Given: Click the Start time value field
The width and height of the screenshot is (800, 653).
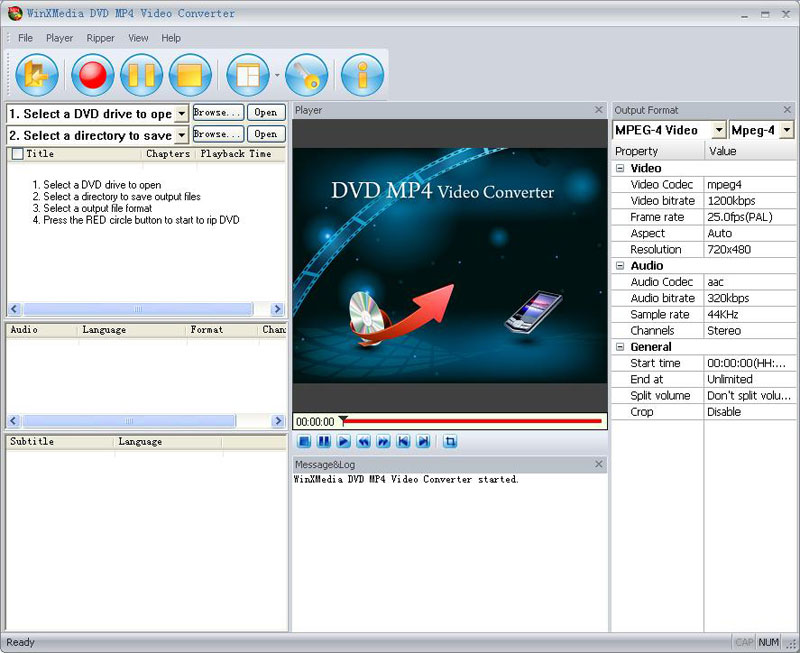Looking at the screenshot, I should pyautogui.click(x=750, y=363).
